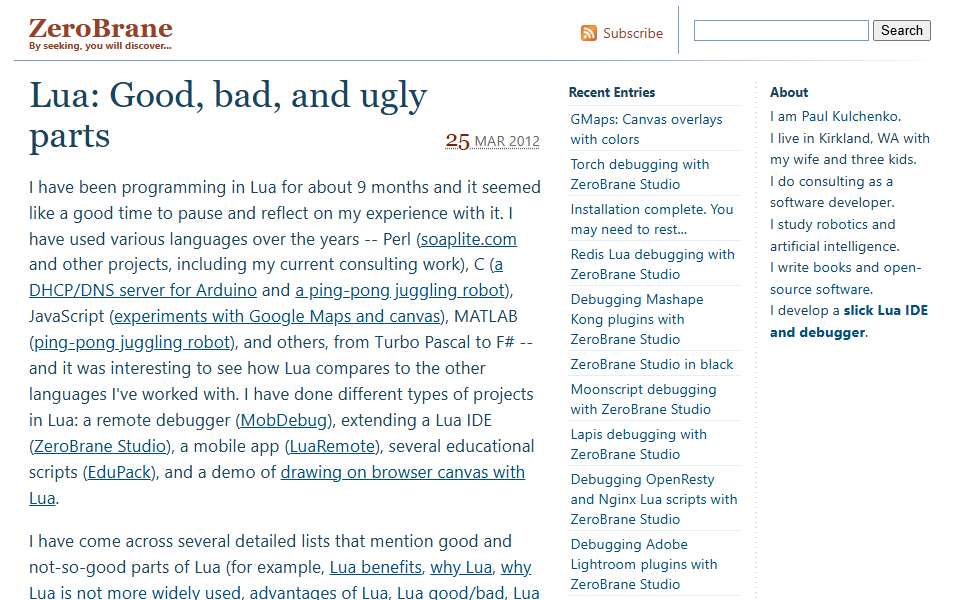
Task: Focus the search text field
Action: 781,31
